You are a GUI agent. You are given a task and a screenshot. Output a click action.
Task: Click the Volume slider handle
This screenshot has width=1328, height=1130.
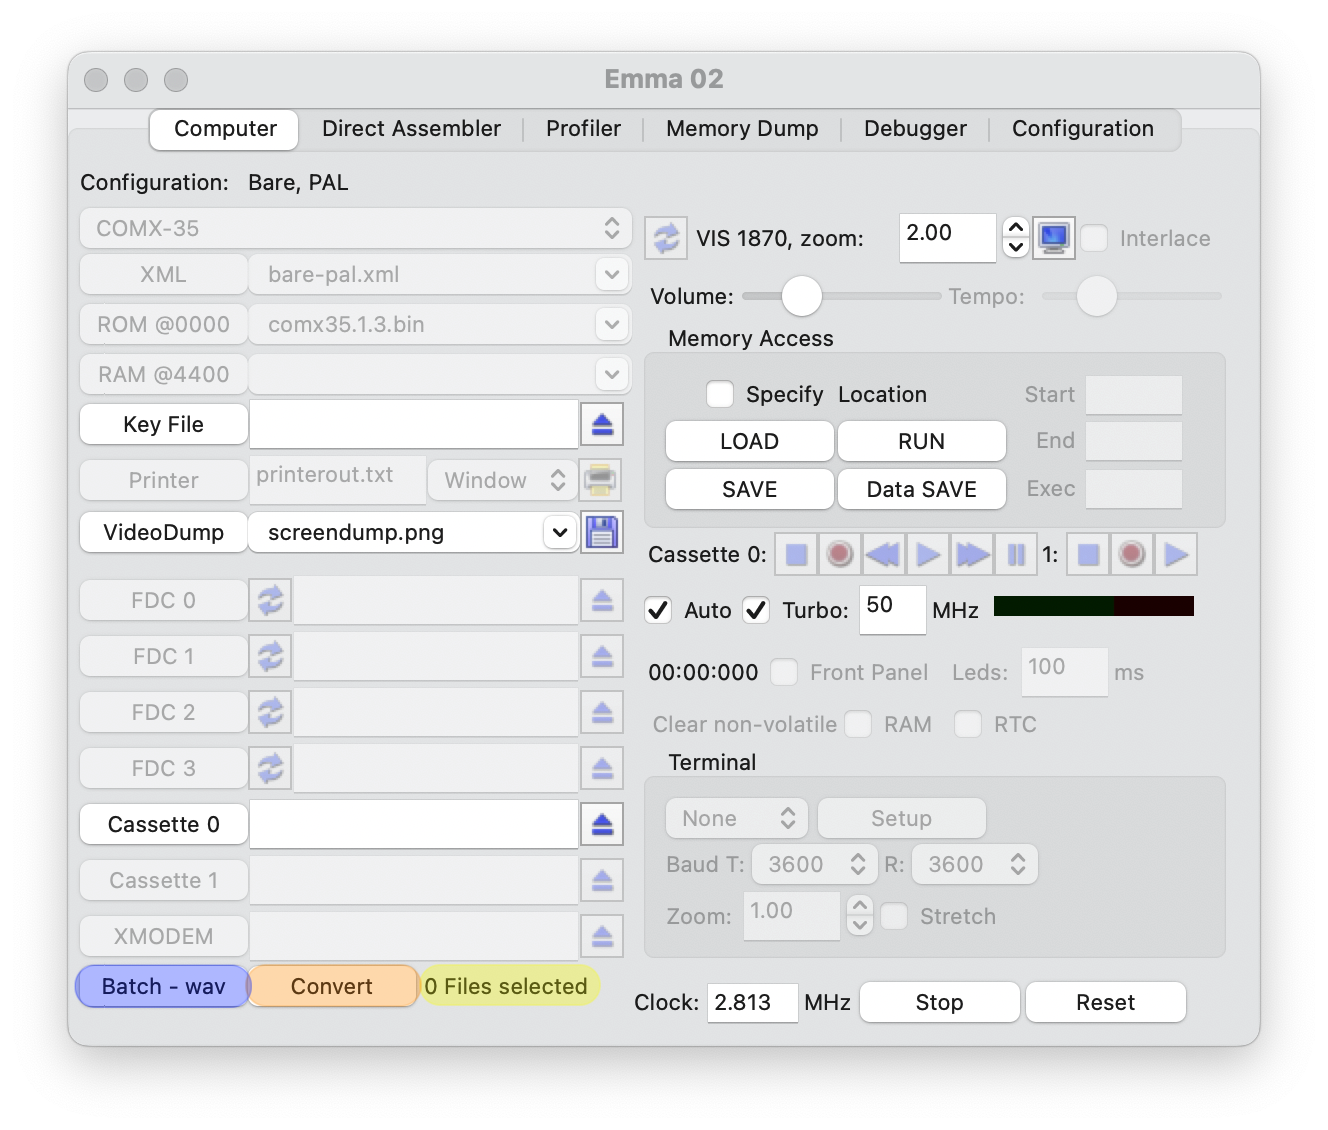point(801,296)
